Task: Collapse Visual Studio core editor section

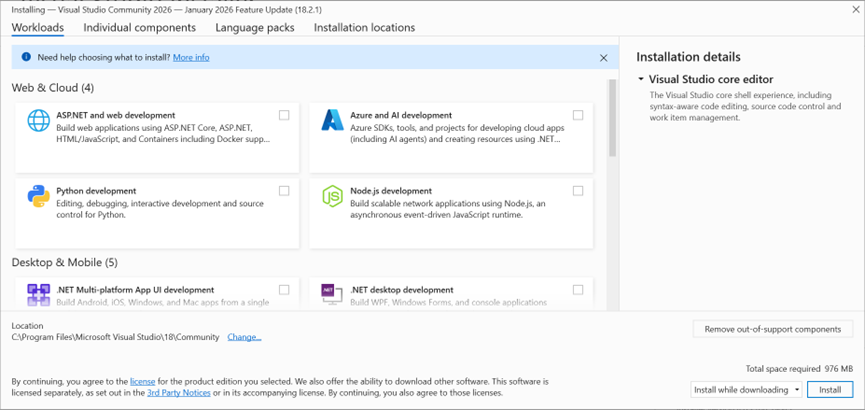Action: [x=640, y=79]
